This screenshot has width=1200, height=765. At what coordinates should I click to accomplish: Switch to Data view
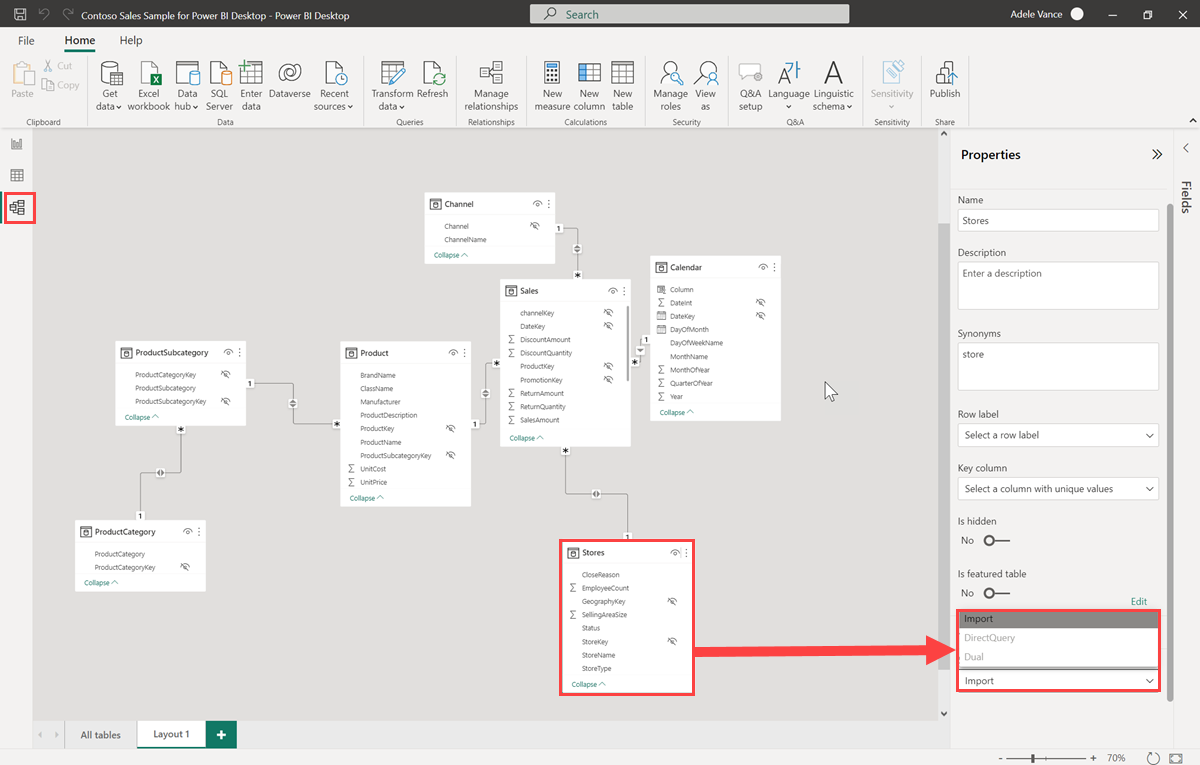[x=16, y=176]
